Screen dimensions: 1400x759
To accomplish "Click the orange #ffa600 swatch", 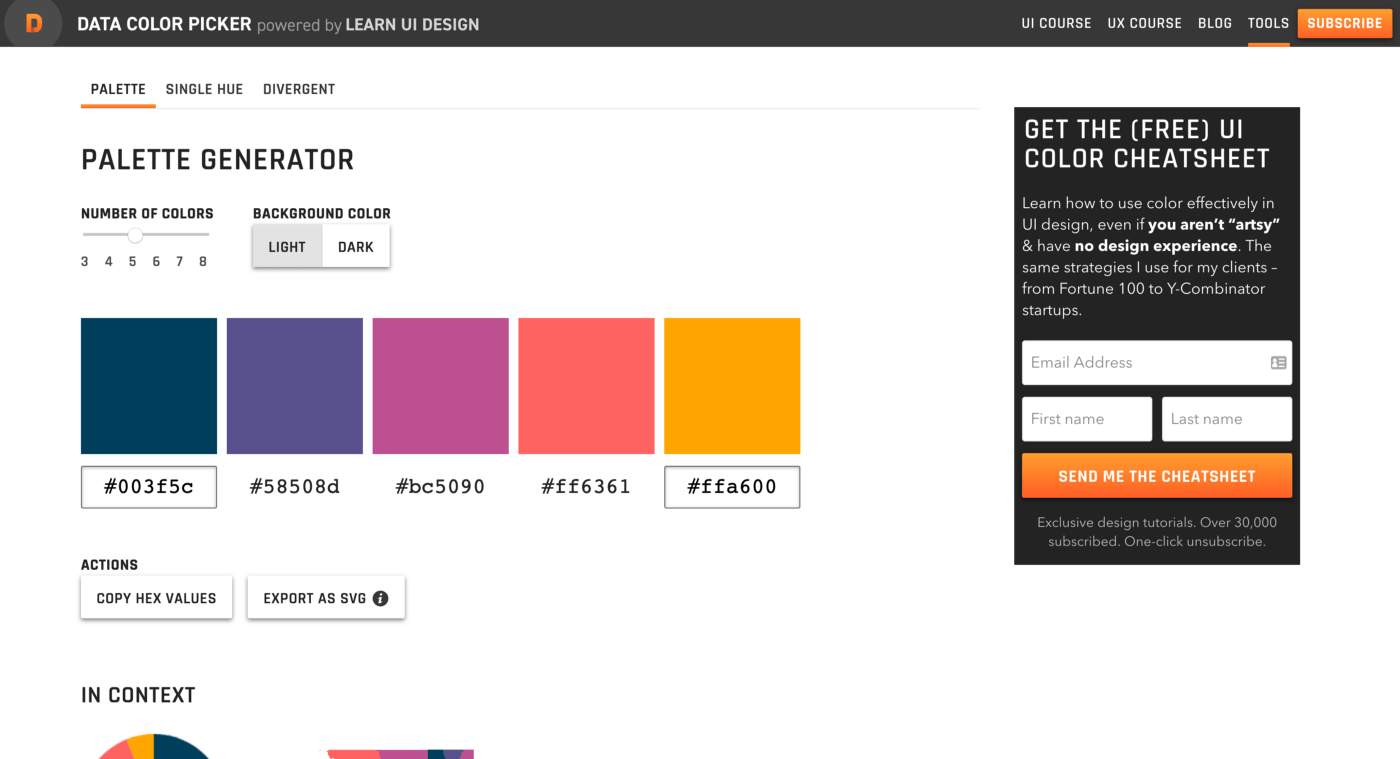I will [x=732, y=386].
